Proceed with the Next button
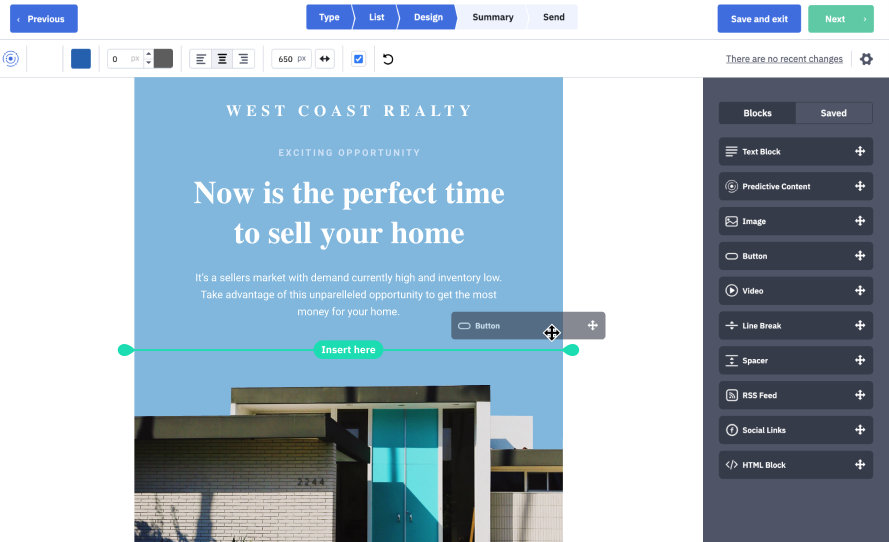The height and width of the screenshot is (542, 889). (x=841, y=19)
